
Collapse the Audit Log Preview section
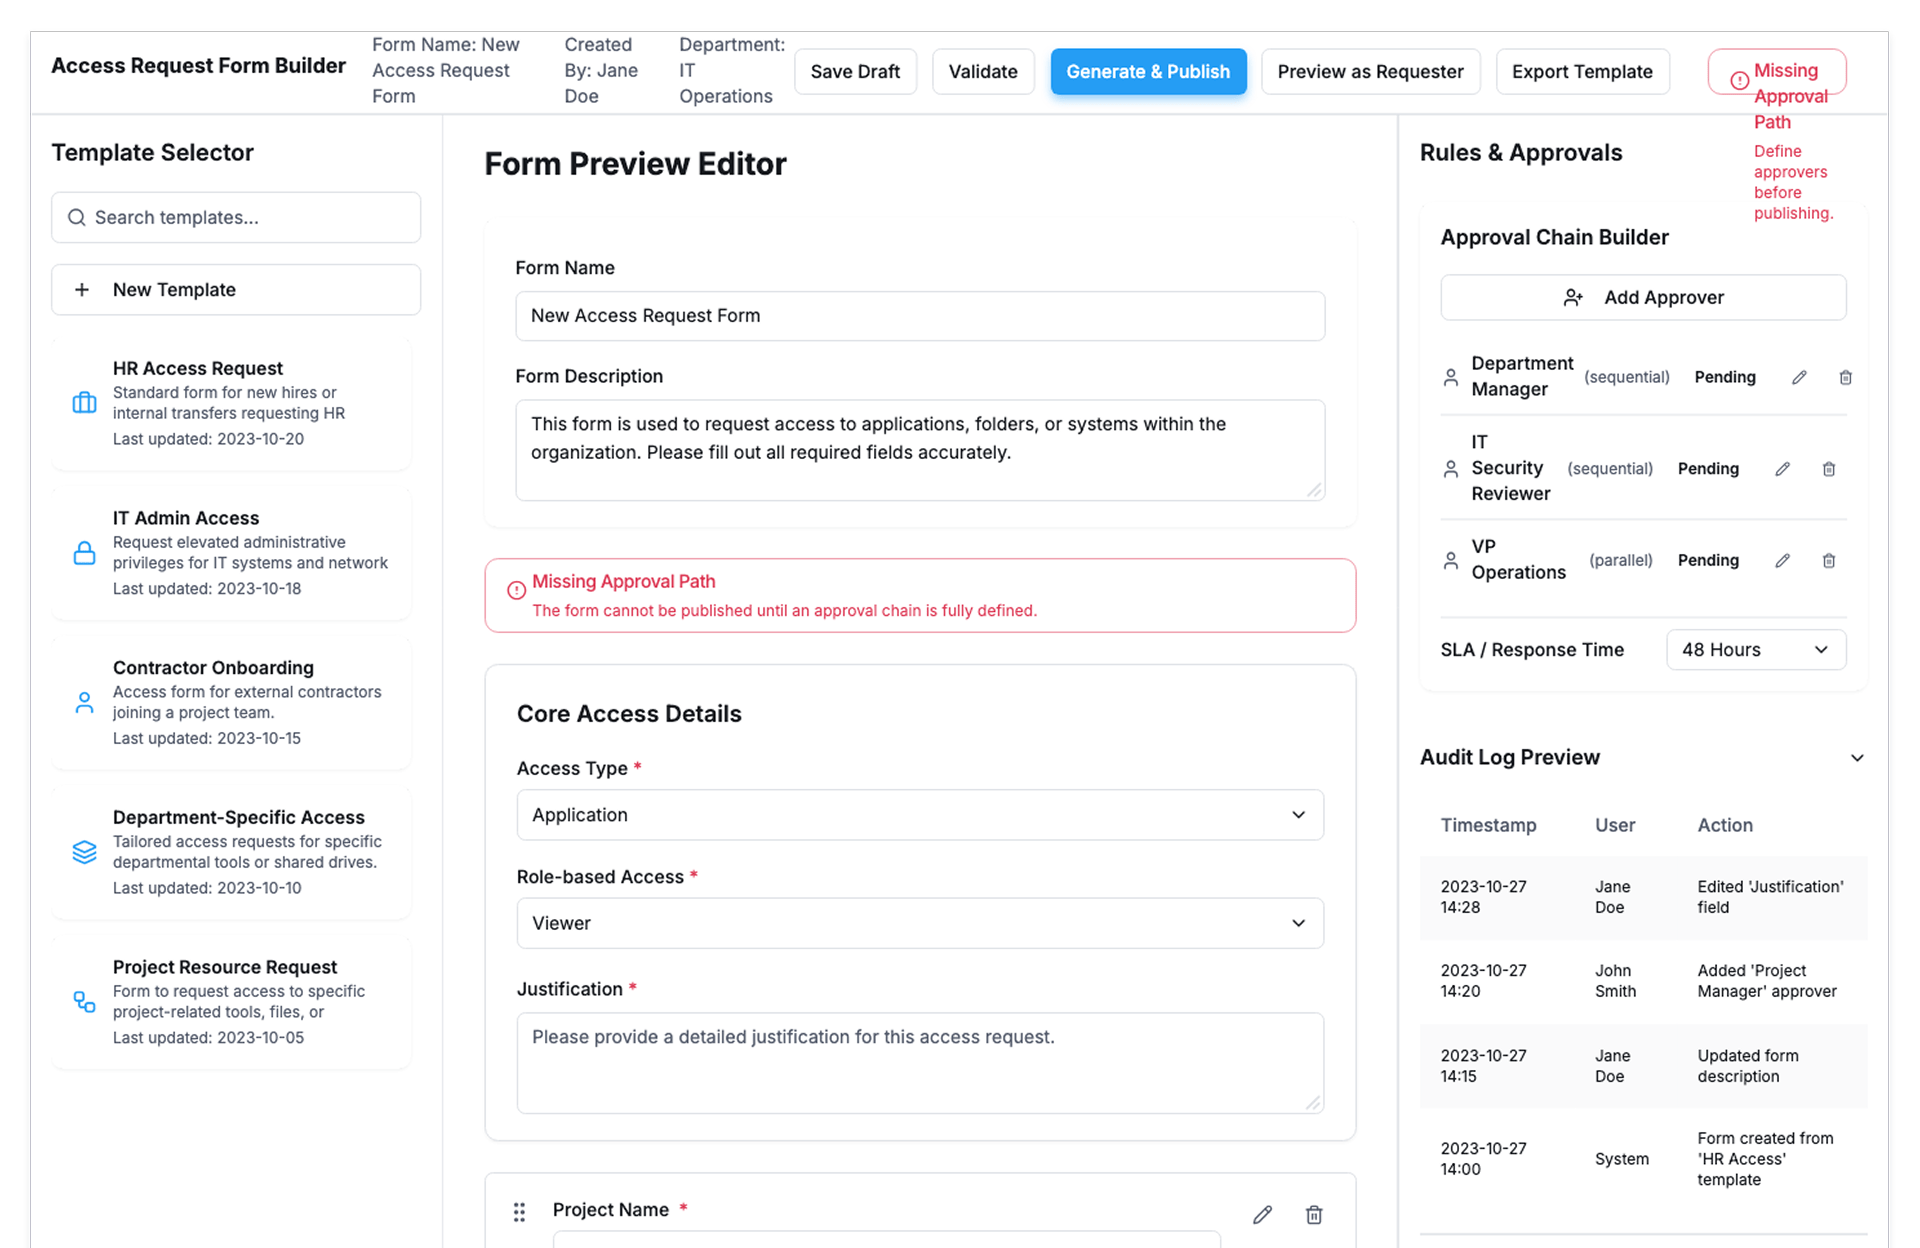pos(1856,758)
